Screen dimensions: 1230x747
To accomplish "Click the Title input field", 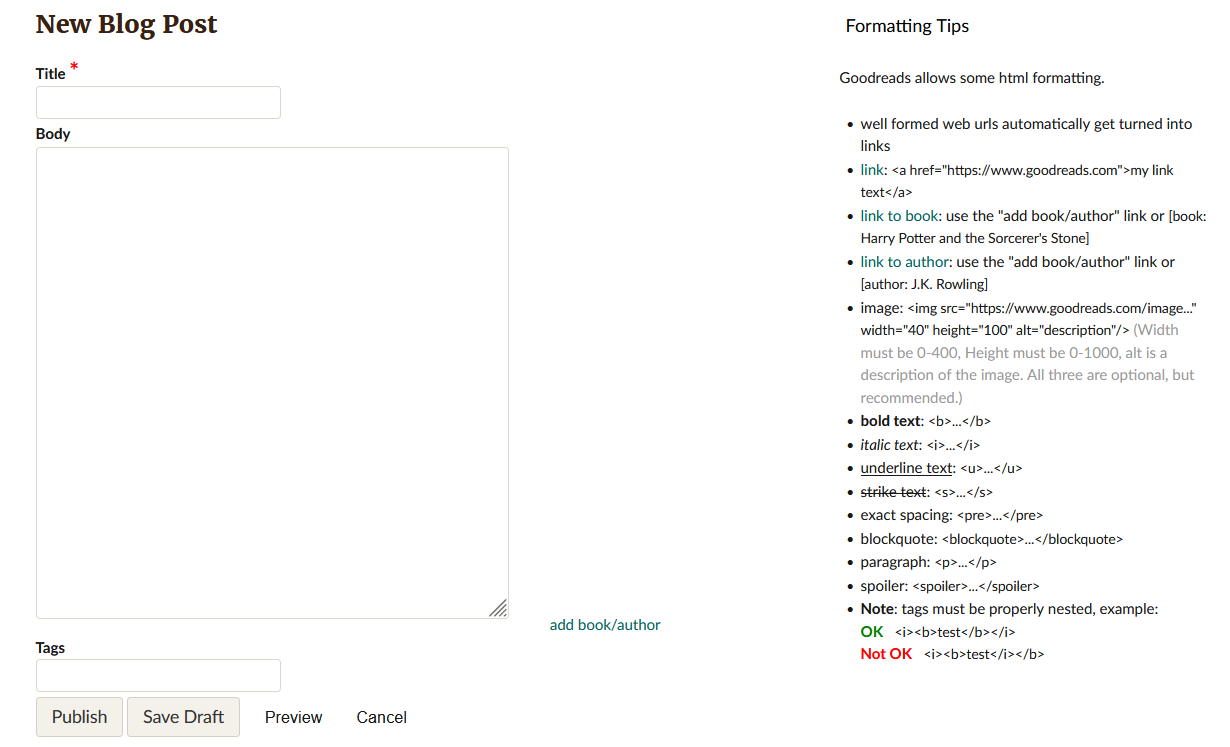I will point(158,102).
